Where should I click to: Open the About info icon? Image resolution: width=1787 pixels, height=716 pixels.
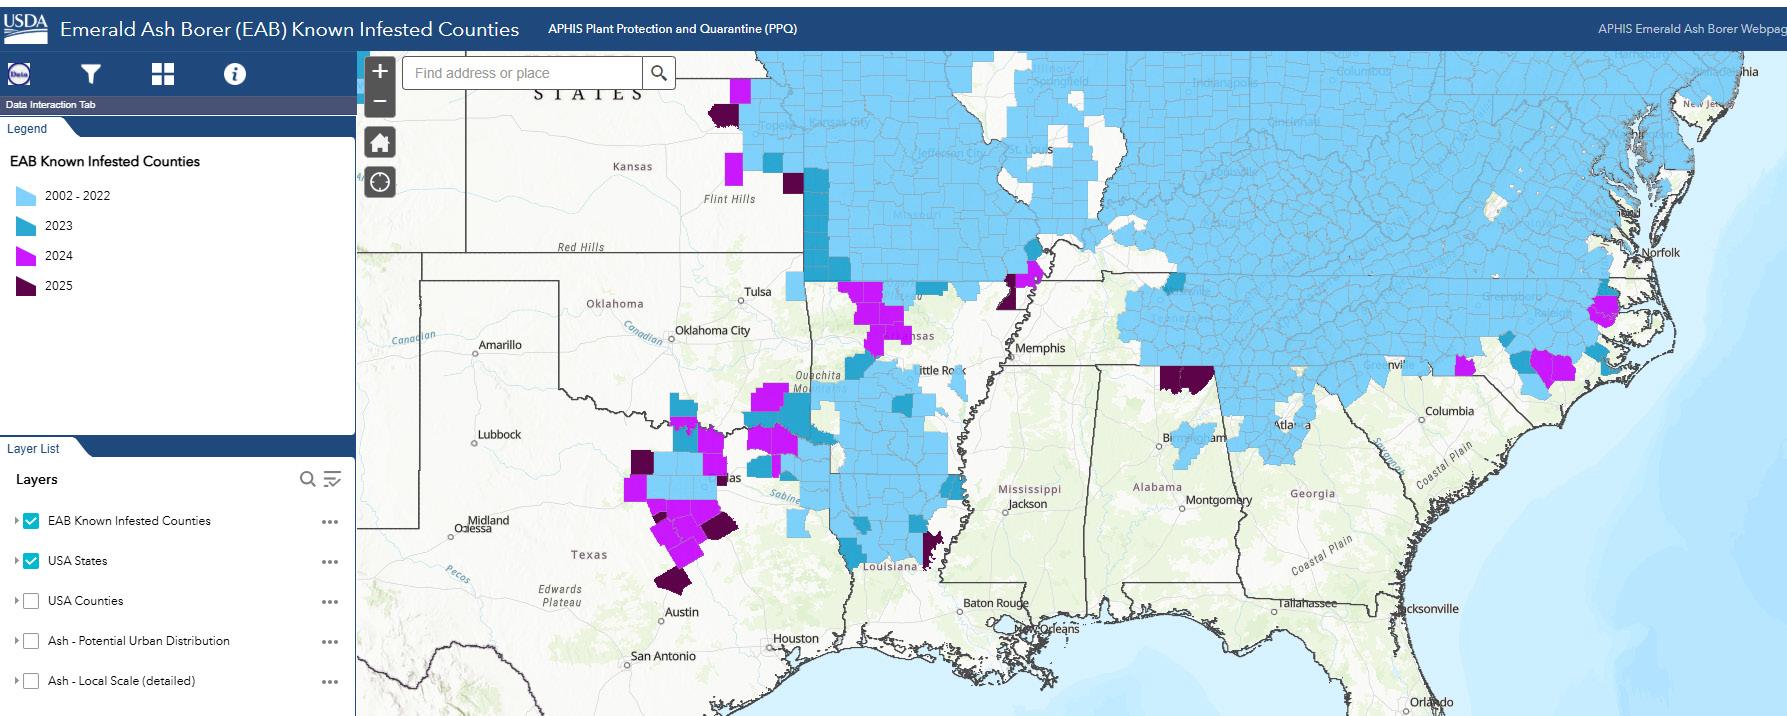pyautogui.click(x=235, y=74)
